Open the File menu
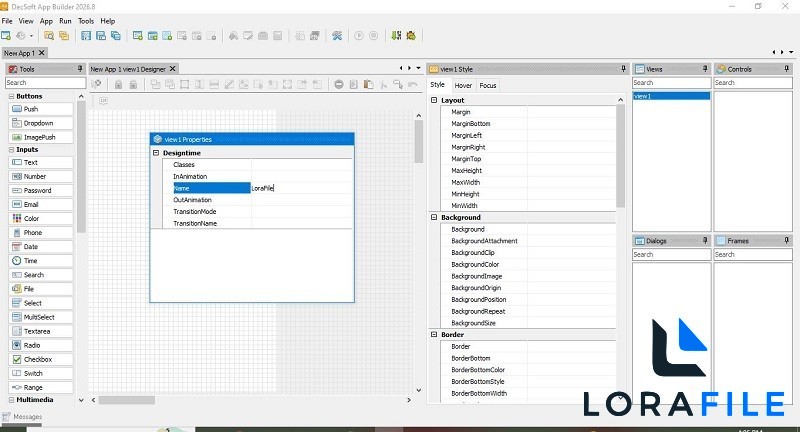800x432 pixels. [7, 21]
